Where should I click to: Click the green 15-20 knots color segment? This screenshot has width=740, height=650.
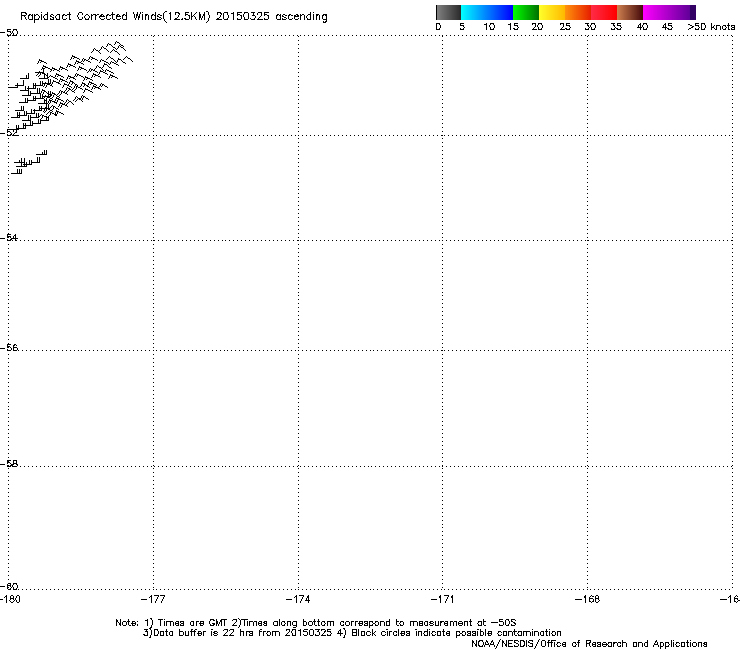point(526,12)
